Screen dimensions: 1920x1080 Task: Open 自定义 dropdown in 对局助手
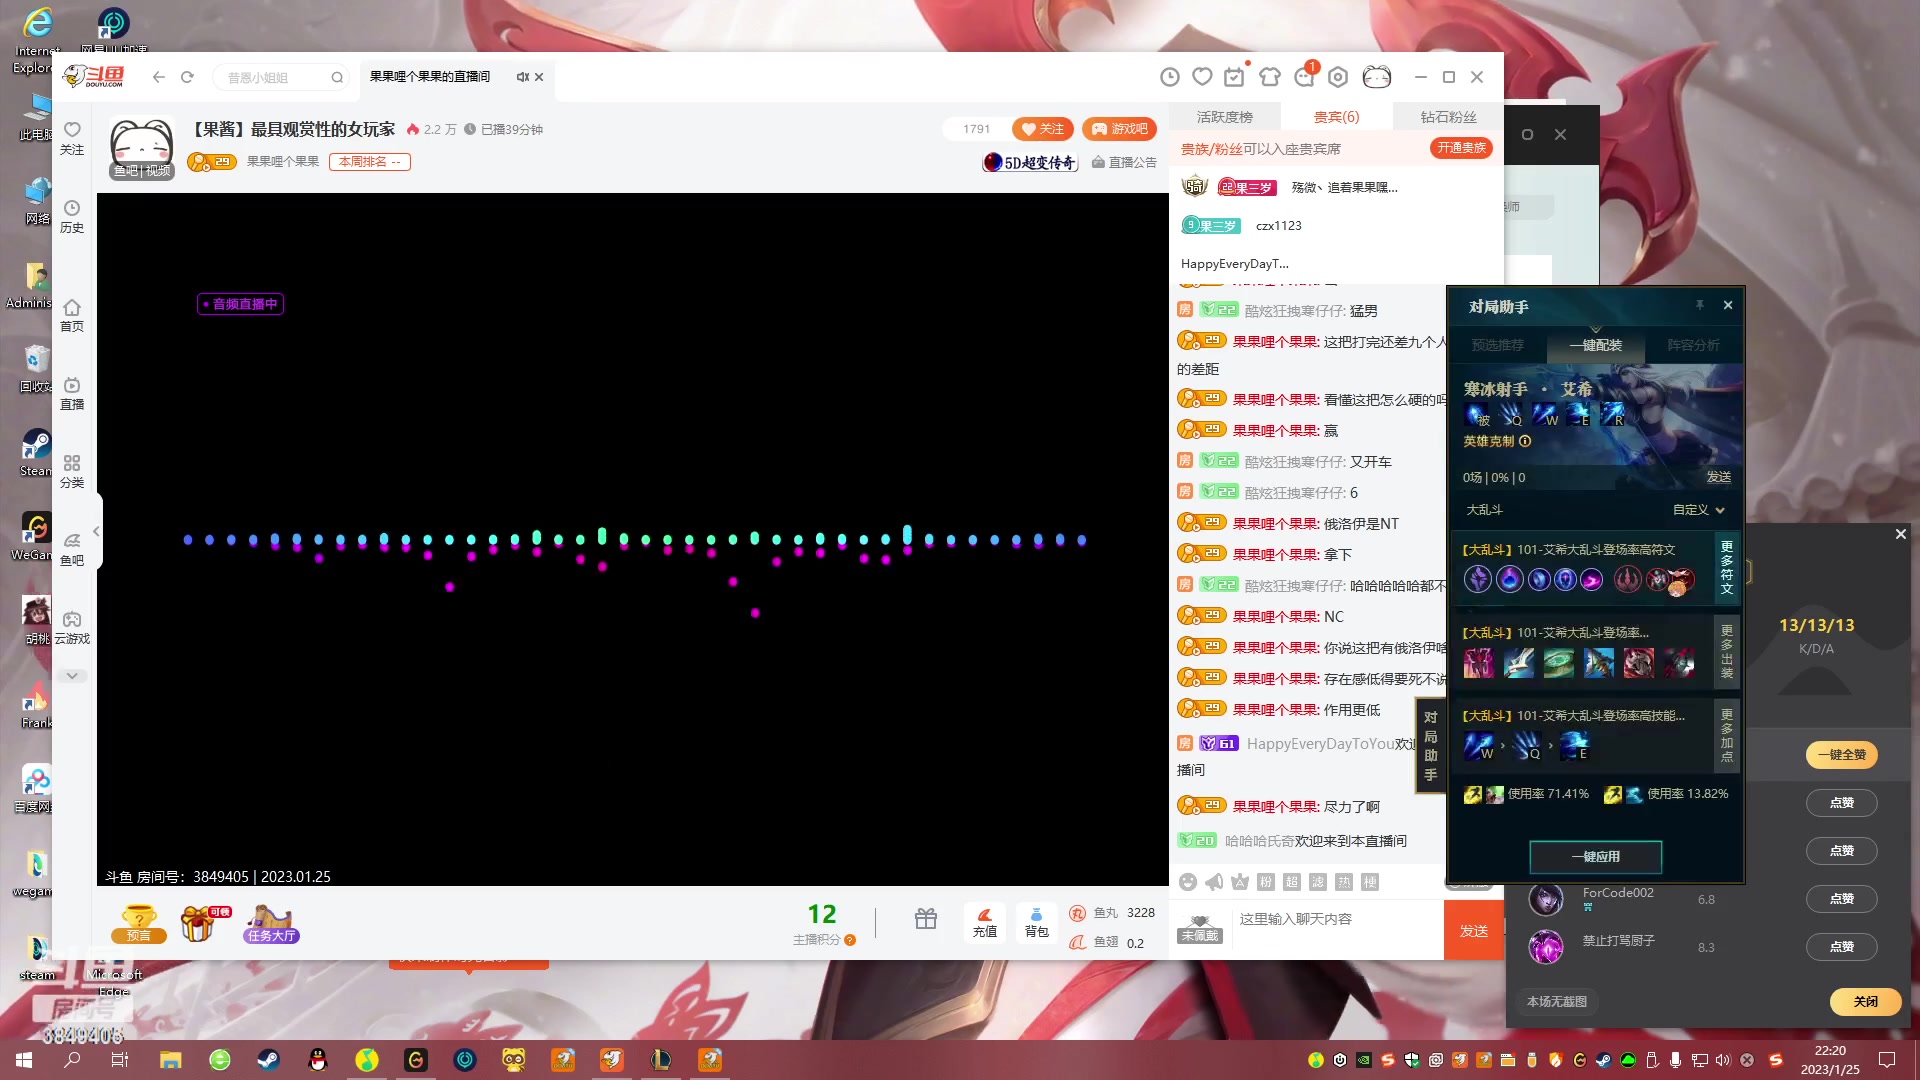[x=1699, y=510]
